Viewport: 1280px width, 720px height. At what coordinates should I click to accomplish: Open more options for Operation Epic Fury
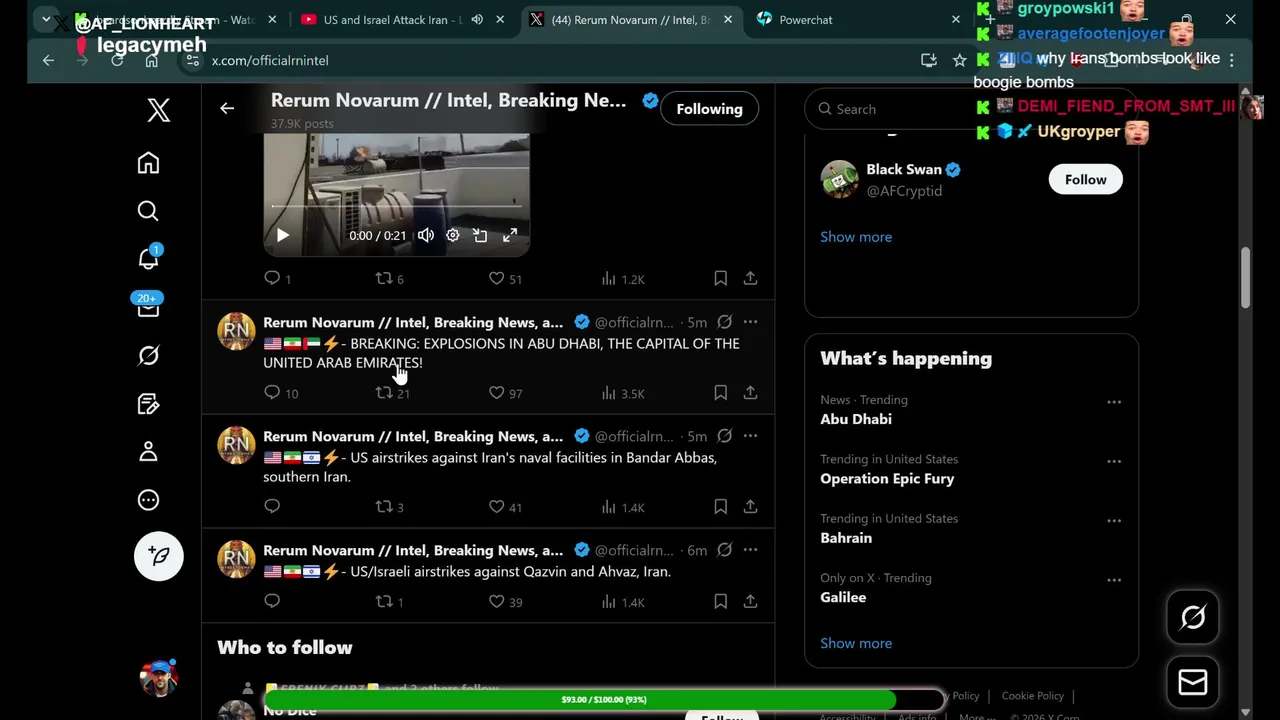pos(1114,461)
